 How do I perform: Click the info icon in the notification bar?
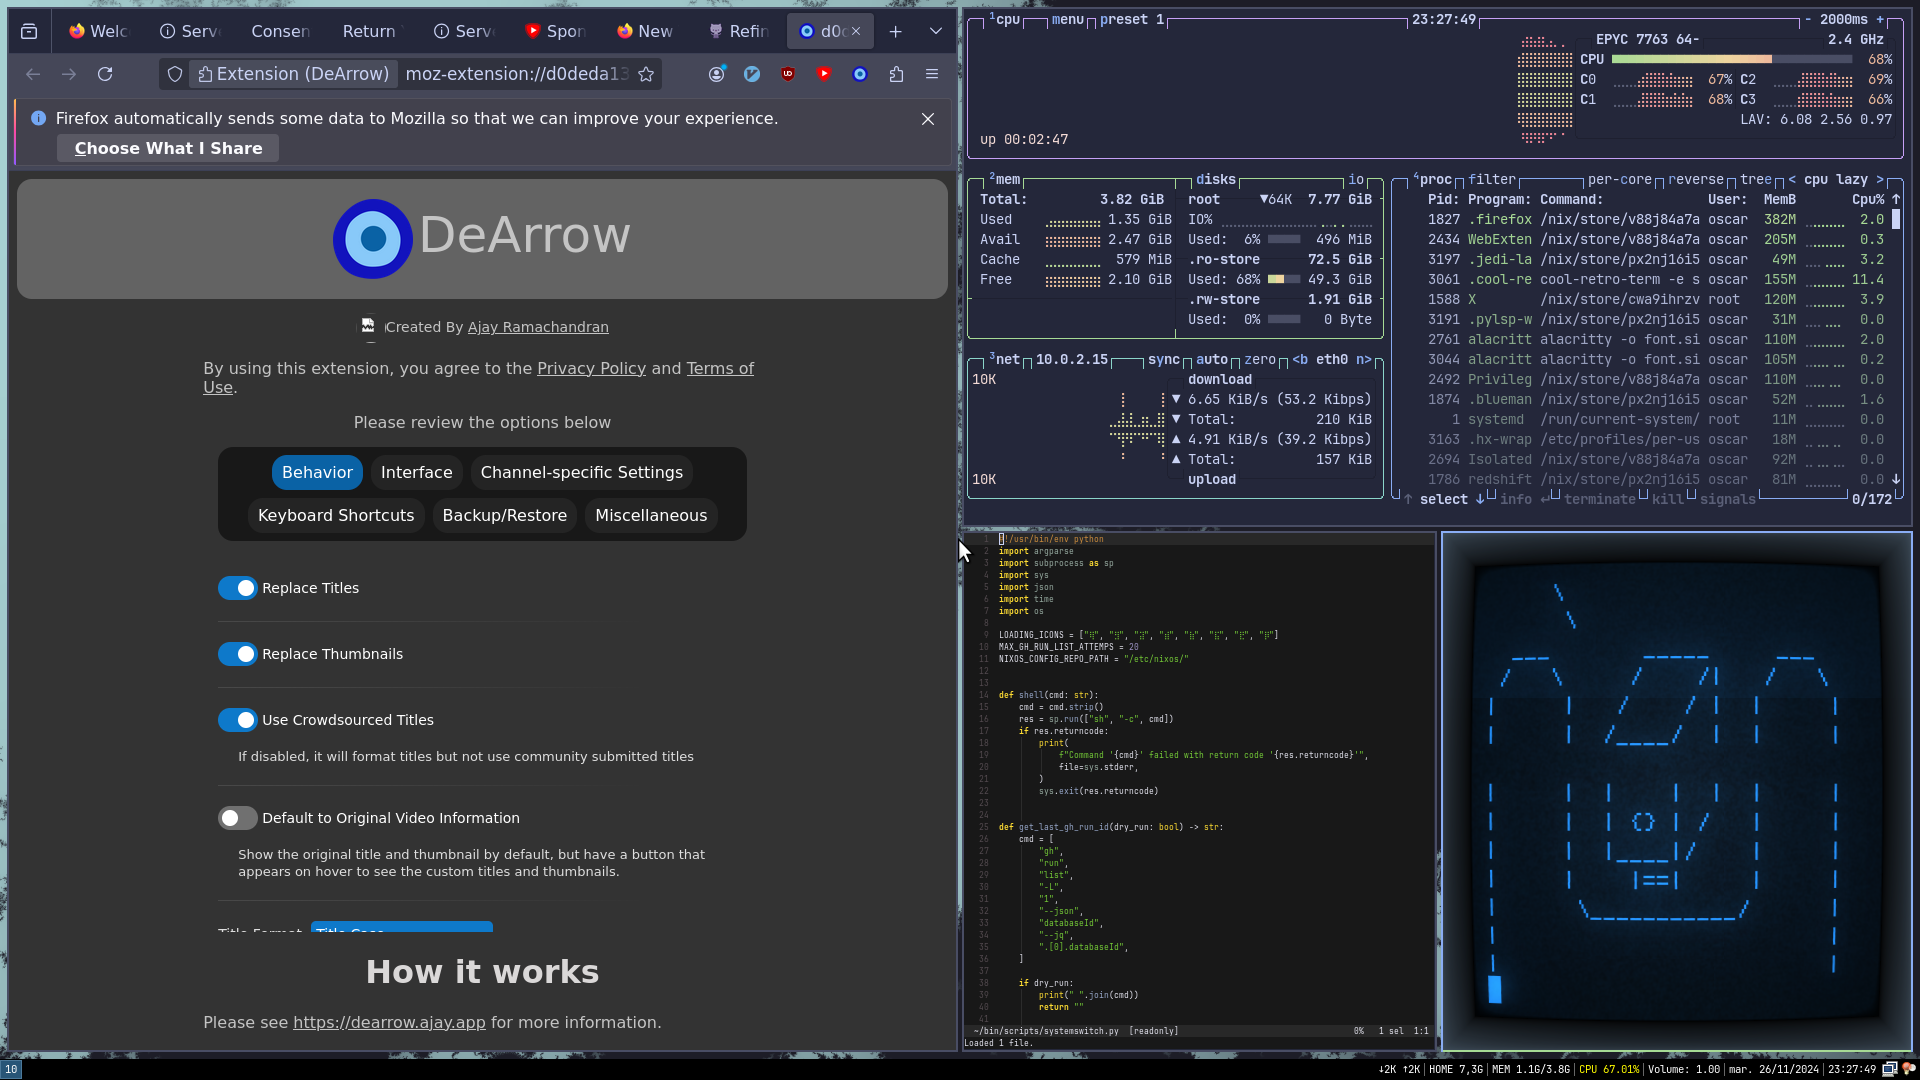click(38, 118)
